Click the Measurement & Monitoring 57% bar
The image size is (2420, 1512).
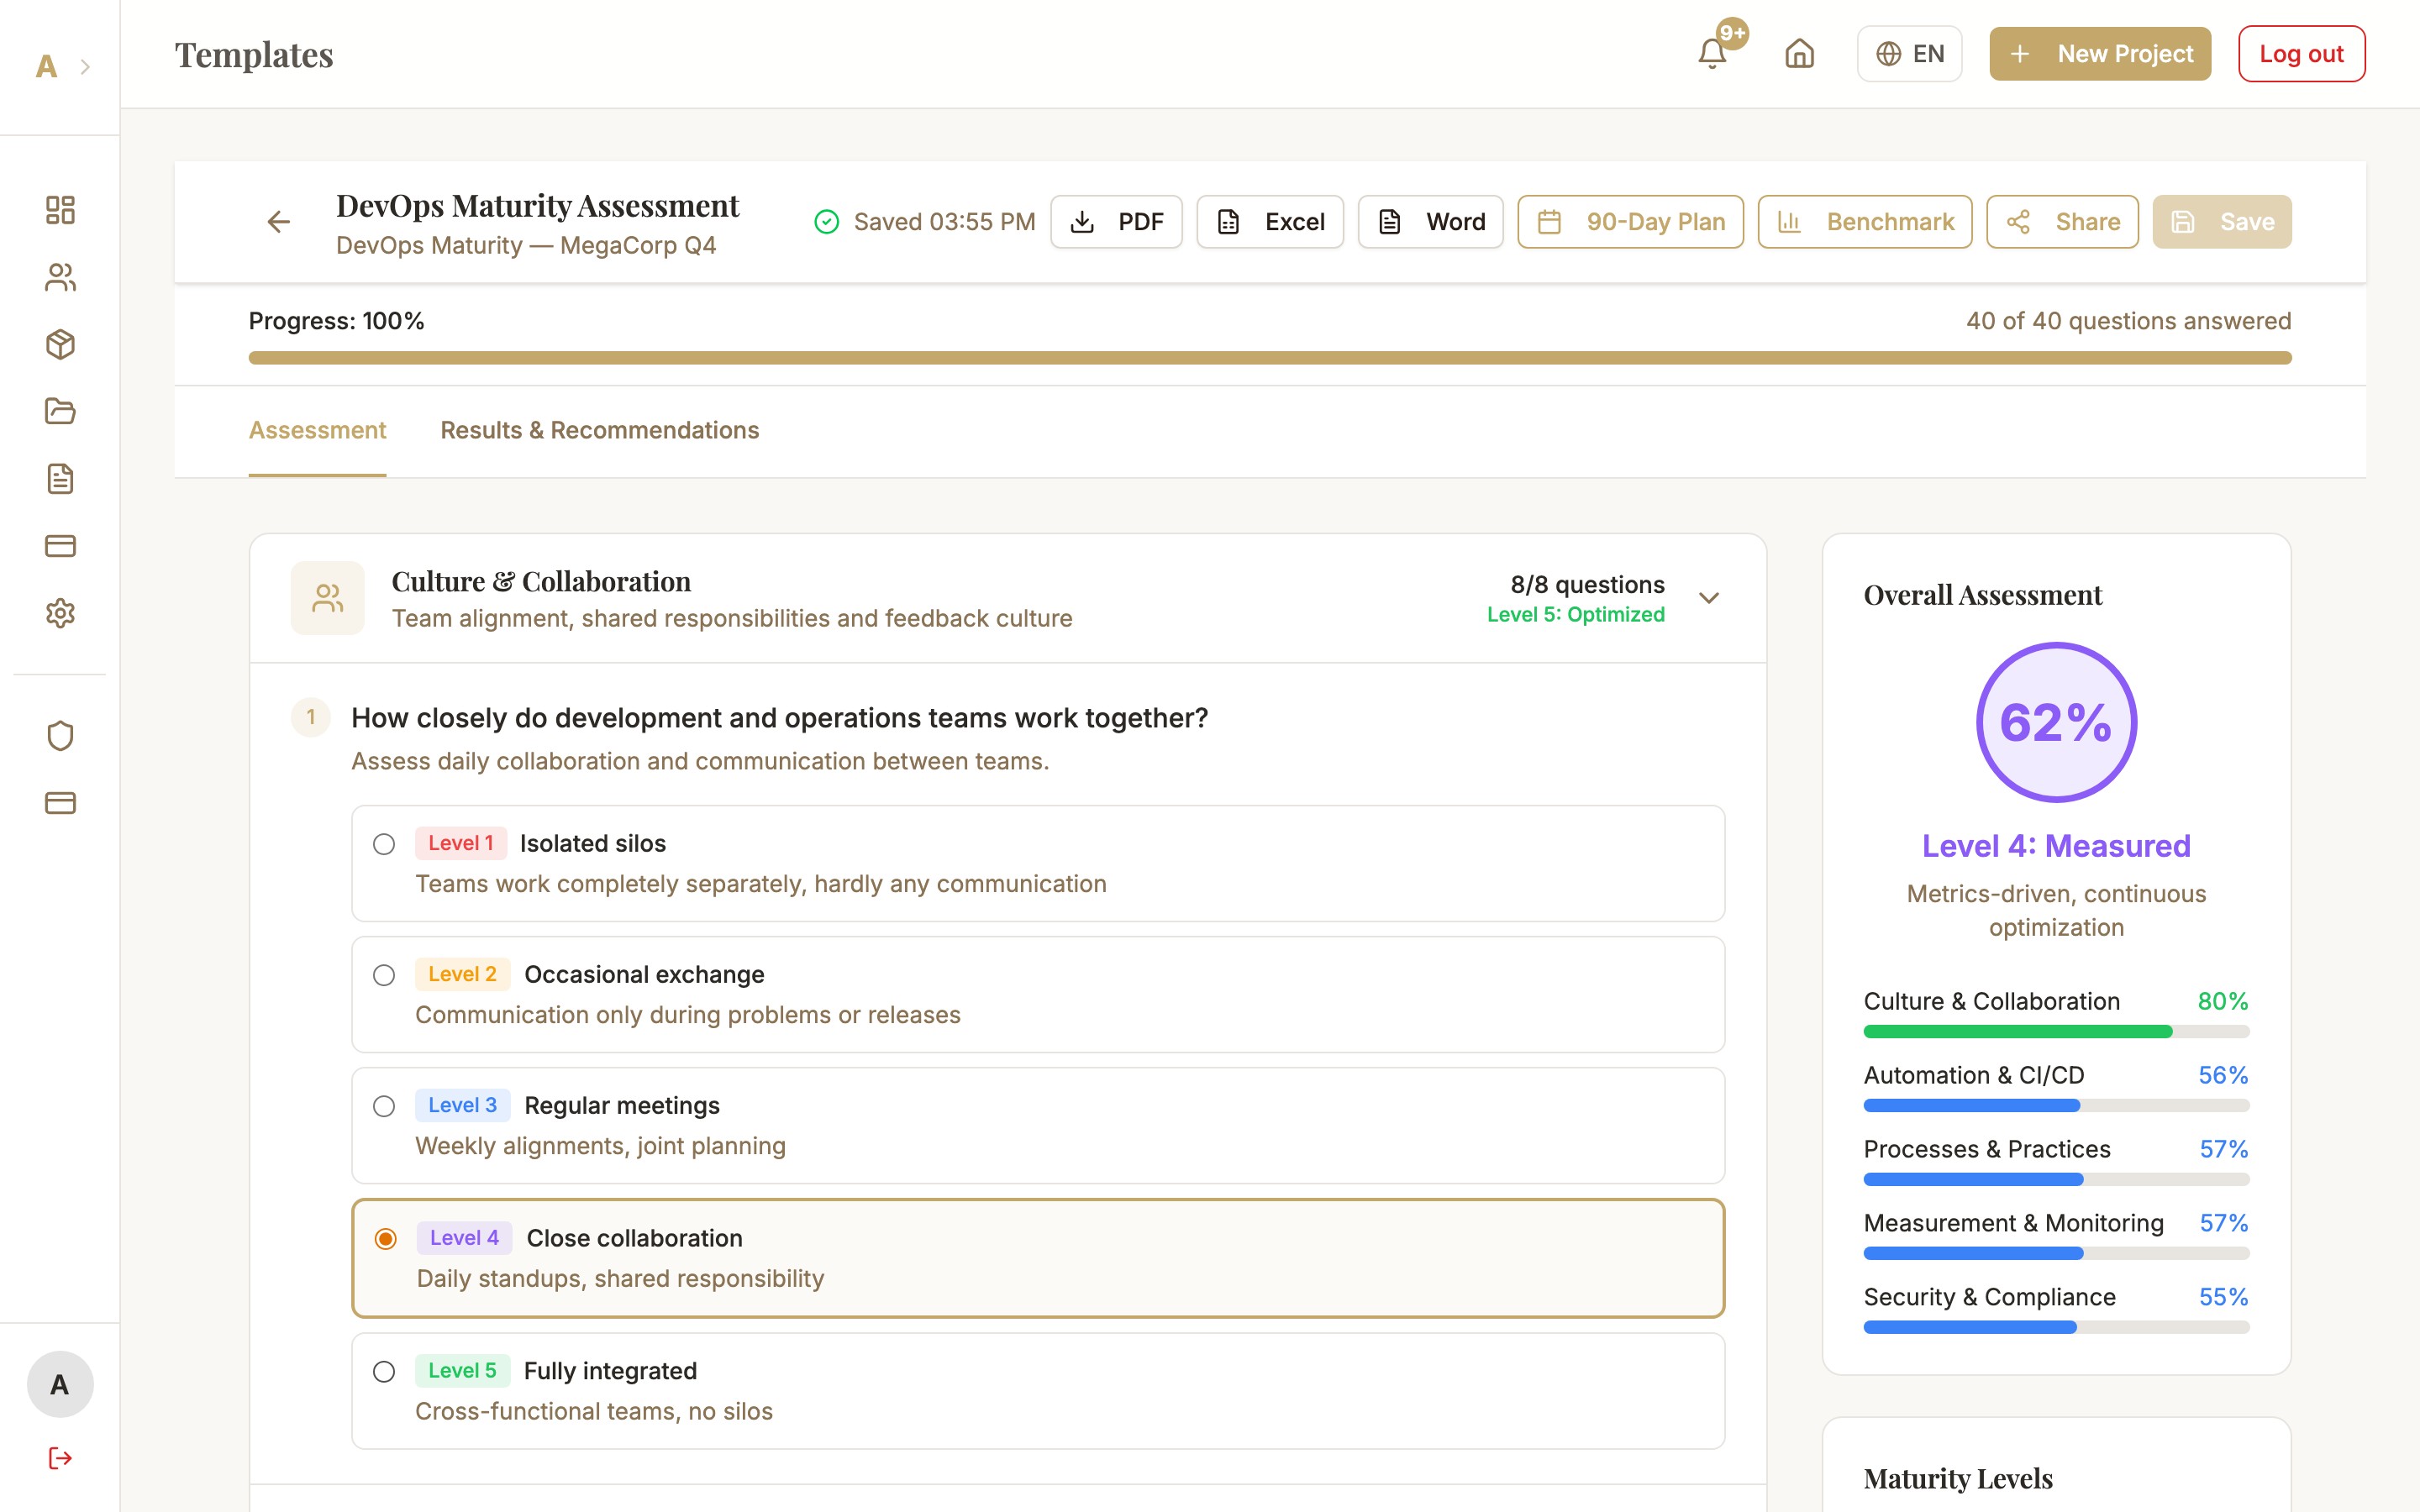tap(2056, 1253)
